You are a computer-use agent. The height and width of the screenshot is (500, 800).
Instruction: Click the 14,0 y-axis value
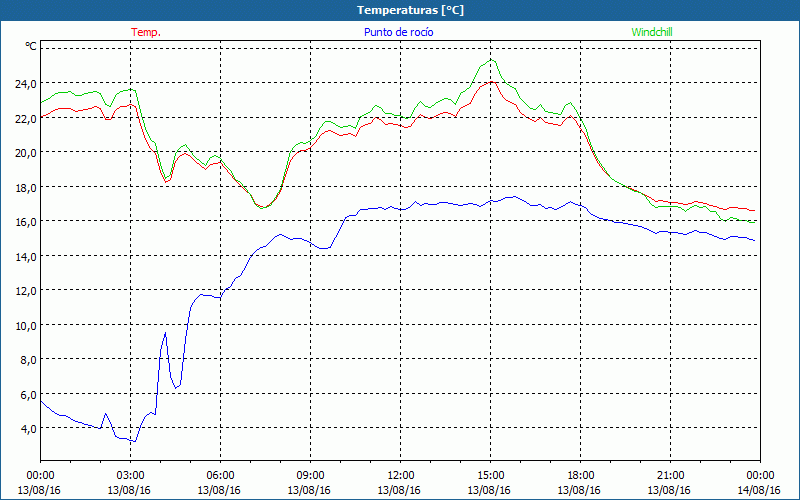pos(26,257)
